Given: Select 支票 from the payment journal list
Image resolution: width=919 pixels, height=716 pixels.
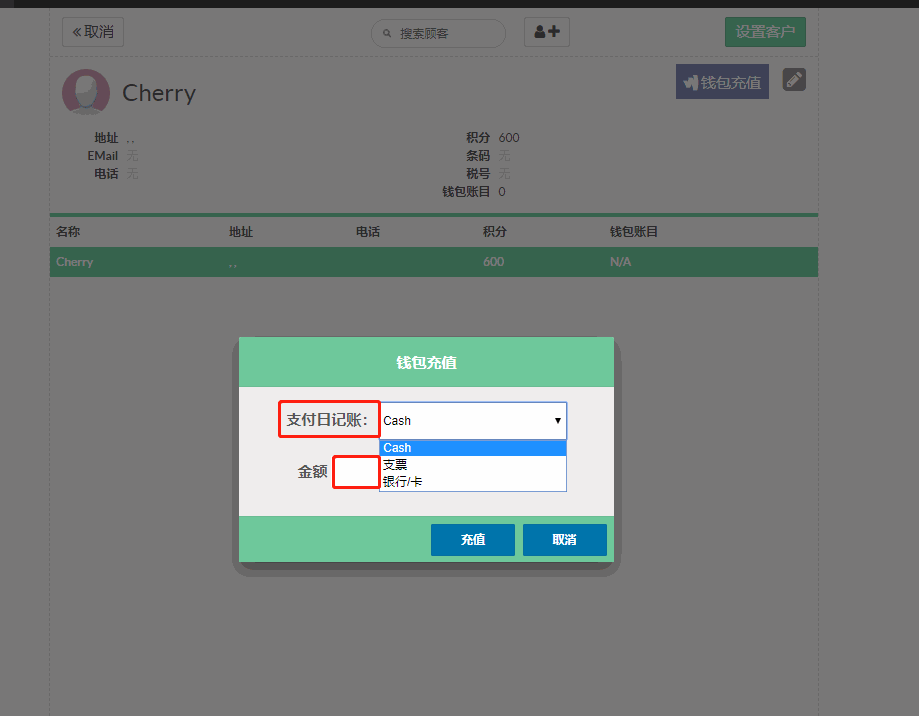Looking at the screenshot, I should tap(472, 464).
